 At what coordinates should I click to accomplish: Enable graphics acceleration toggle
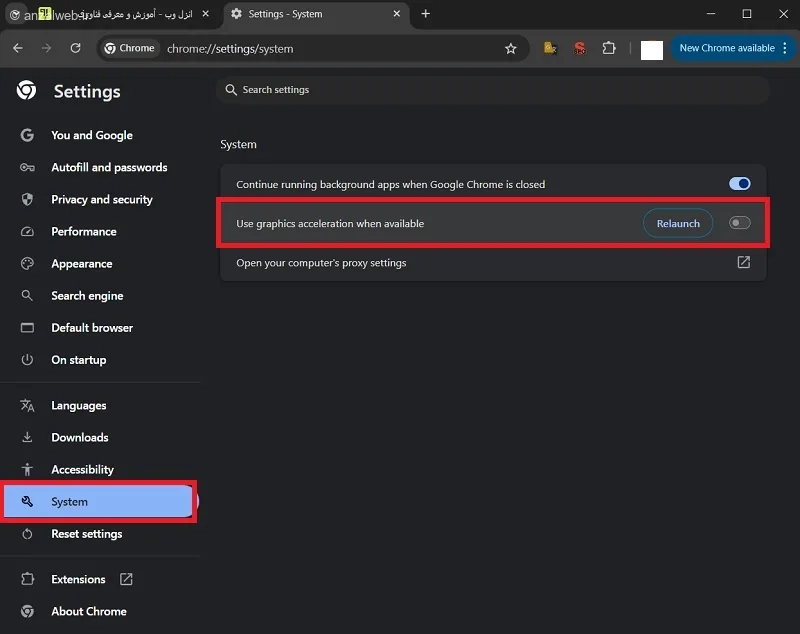739,223
